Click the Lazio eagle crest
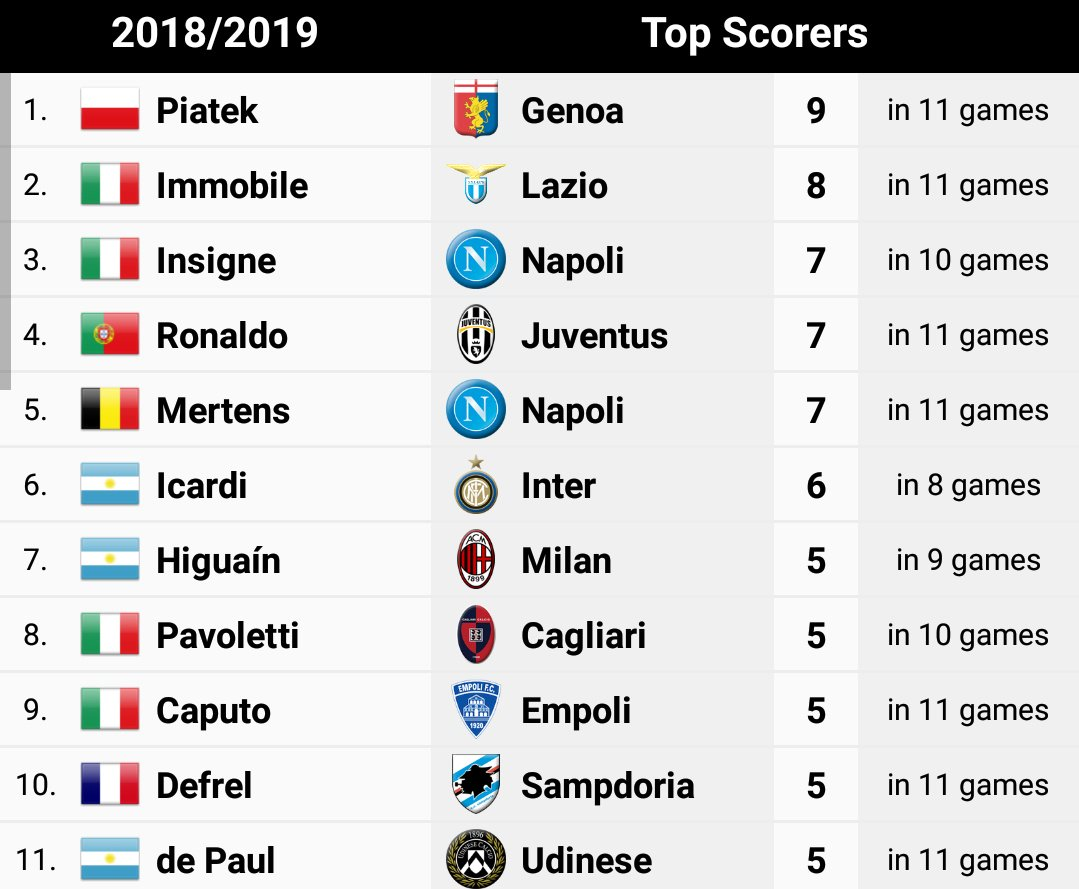This screenshot has height=889, width=1079. 476,183
